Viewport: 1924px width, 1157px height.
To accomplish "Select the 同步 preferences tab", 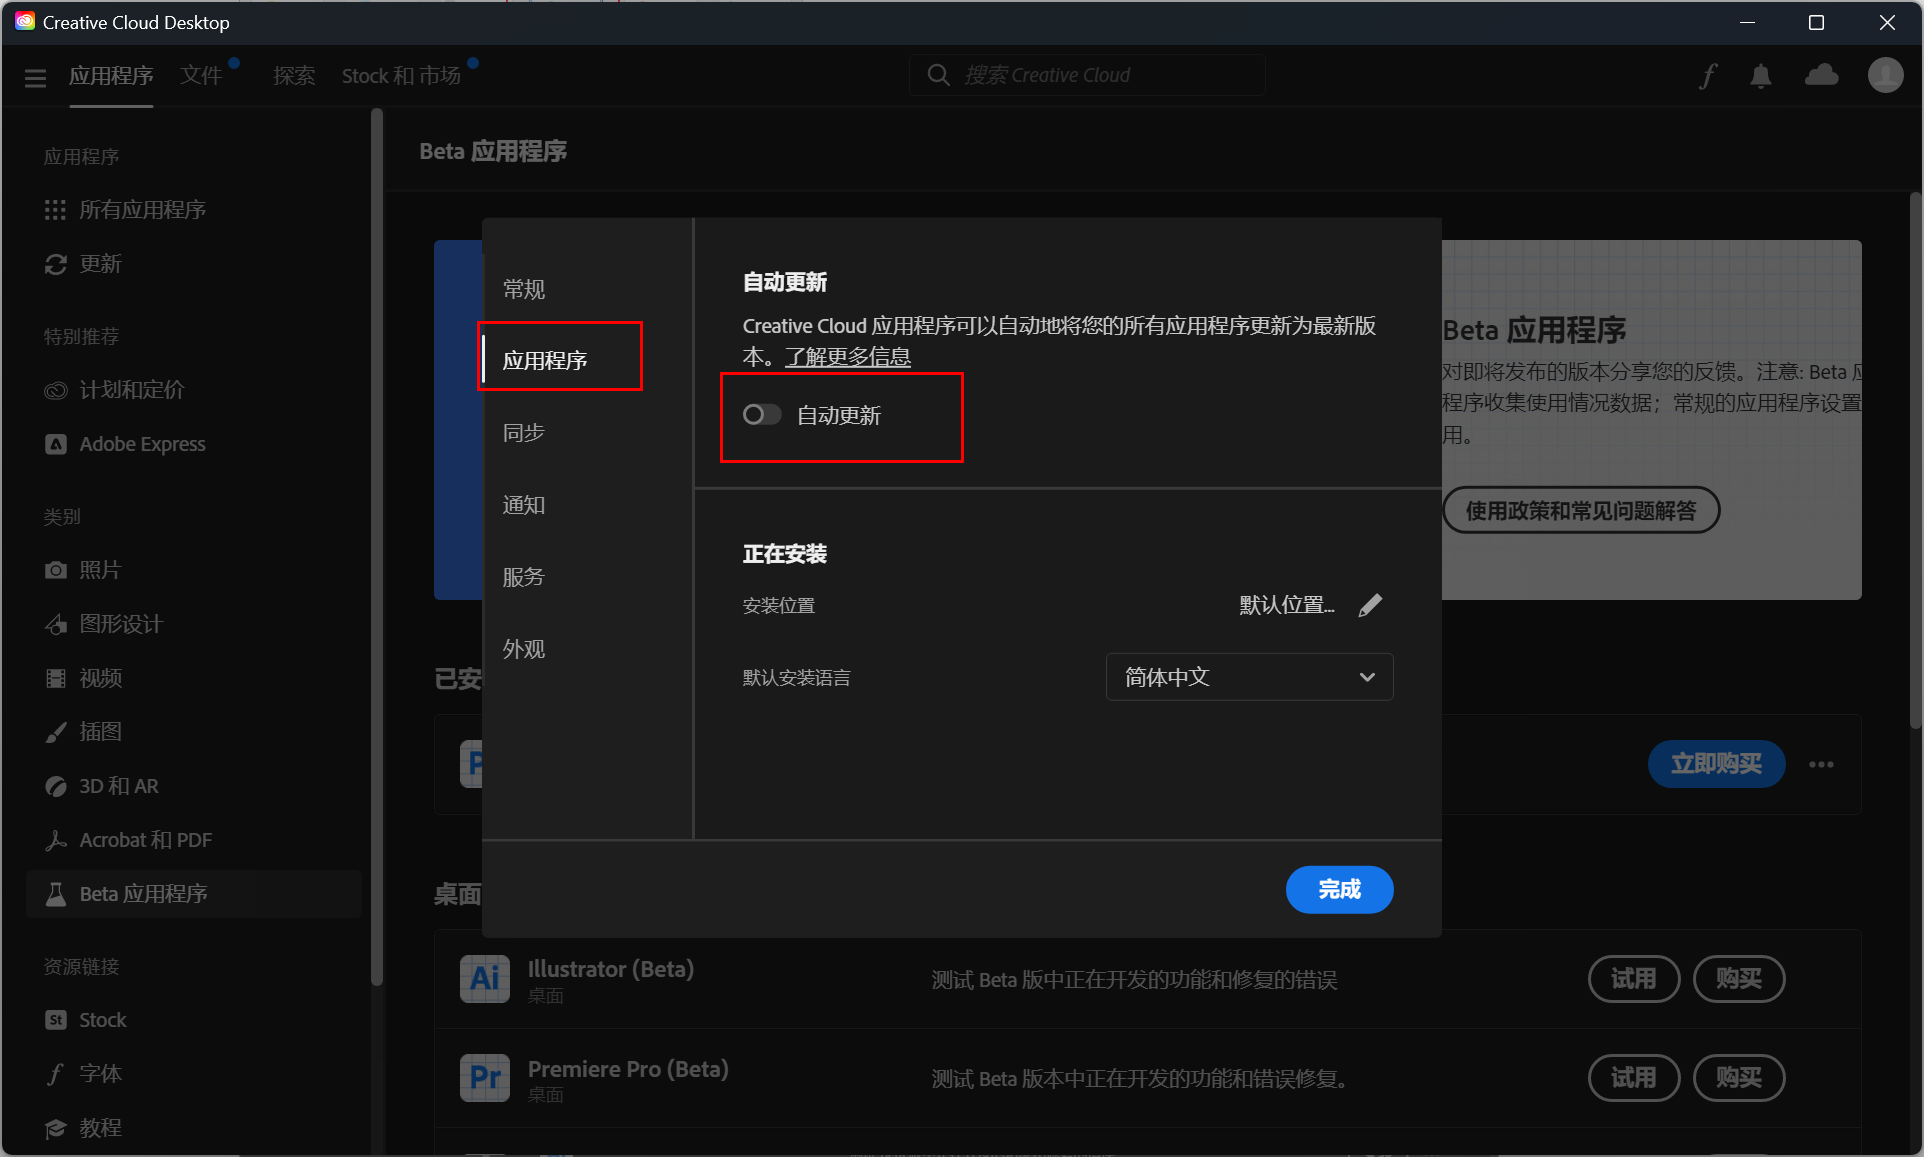I will 524,432.
